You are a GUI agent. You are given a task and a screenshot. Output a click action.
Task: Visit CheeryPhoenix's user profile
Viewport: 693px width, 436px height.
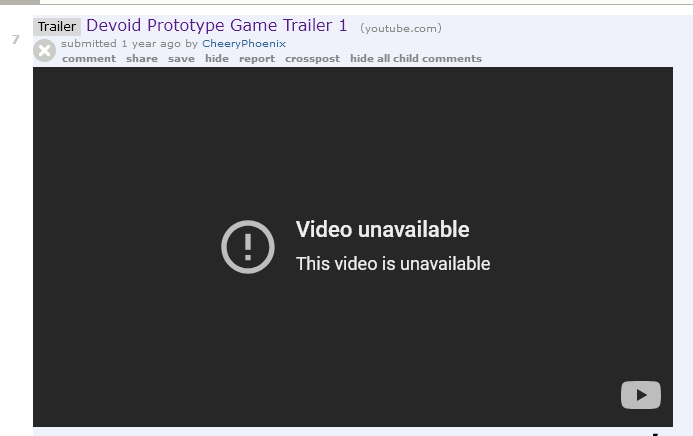point(244,44)
